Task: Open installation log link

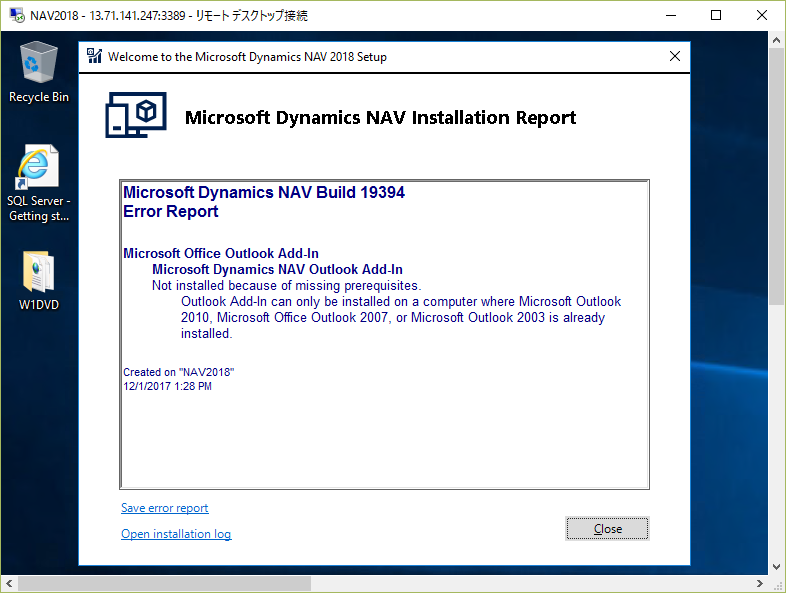Action: 176,534
